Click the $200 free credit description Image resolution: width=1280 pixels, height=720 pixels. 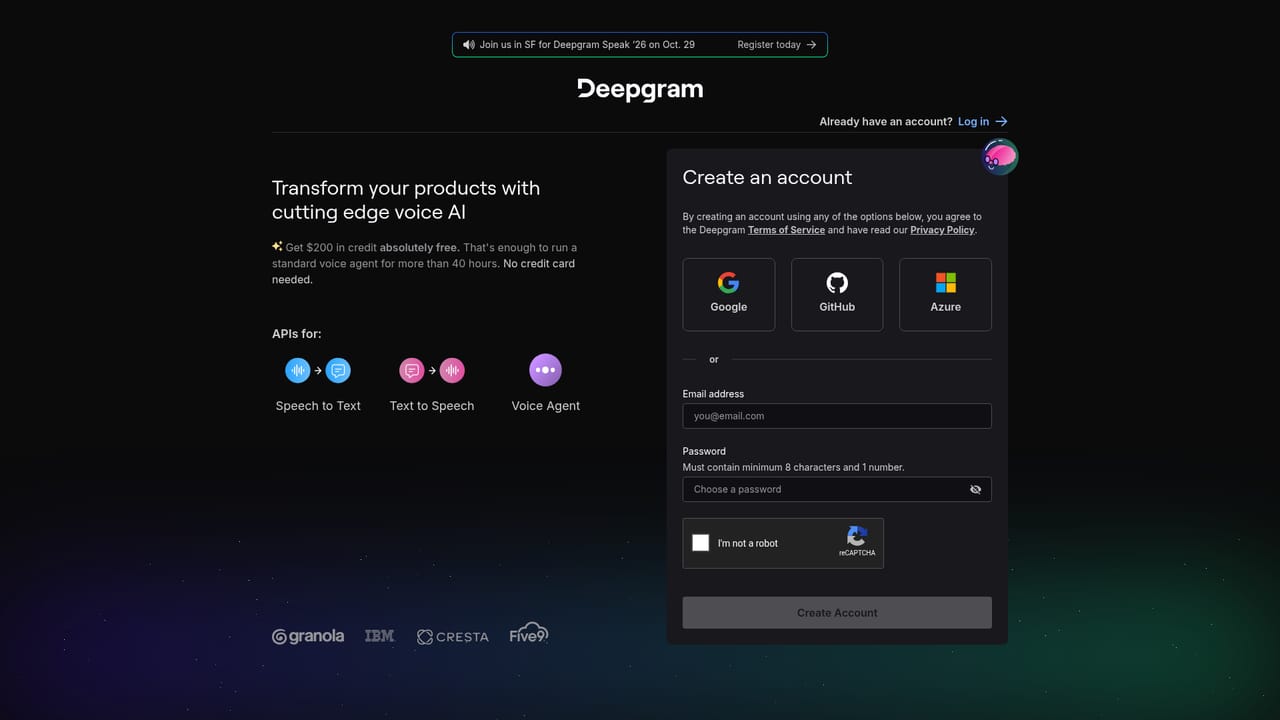[x=424, y=263]
